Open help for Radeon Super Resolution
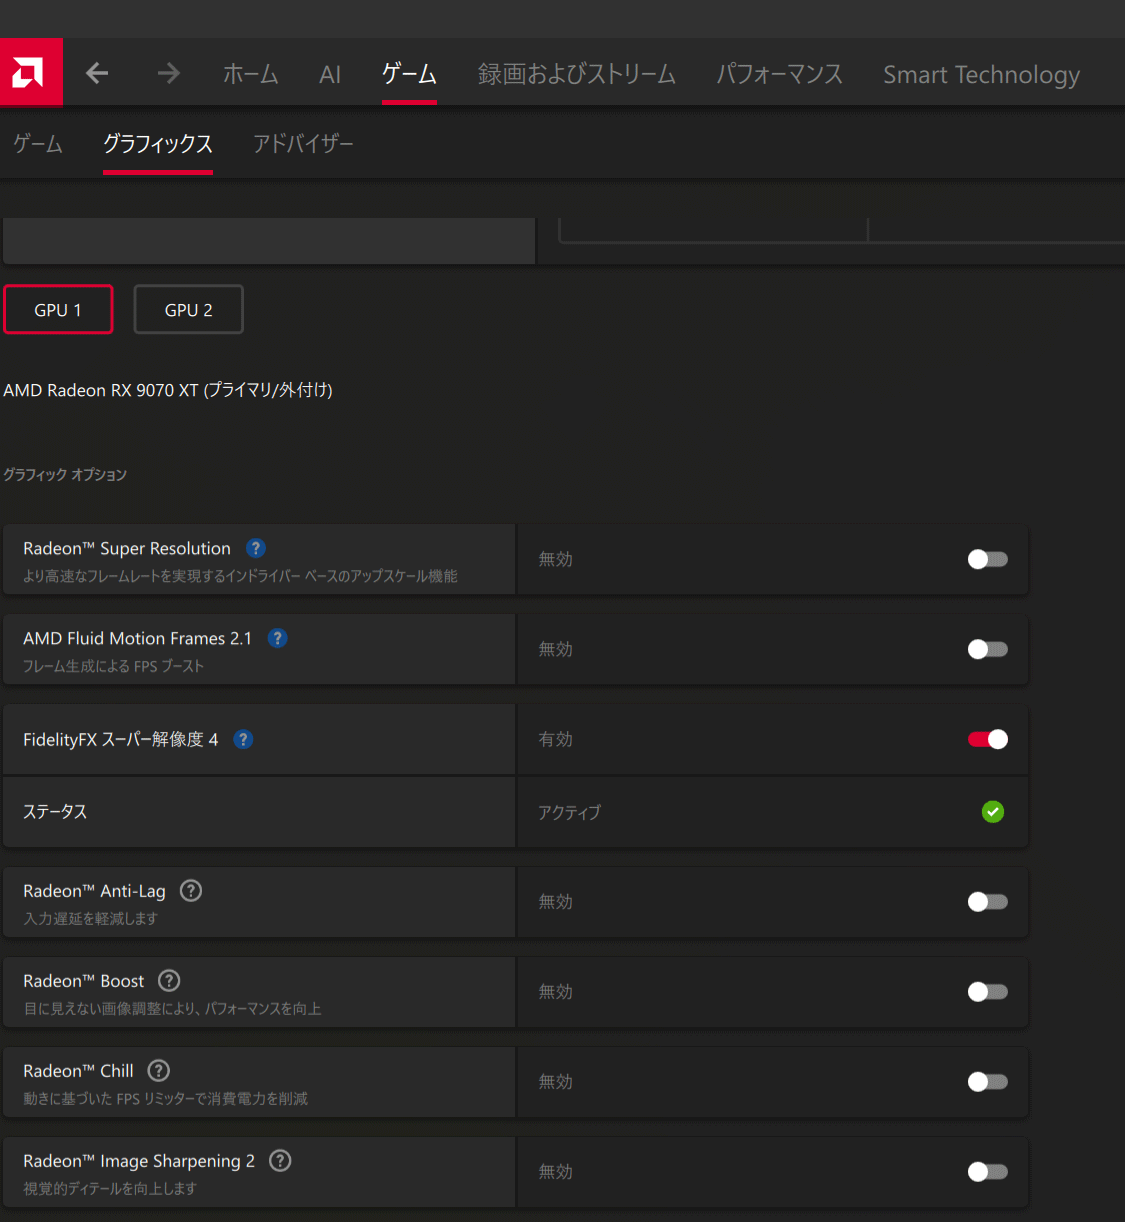Screen dimensions: 1125x1222 pos(256,548)
